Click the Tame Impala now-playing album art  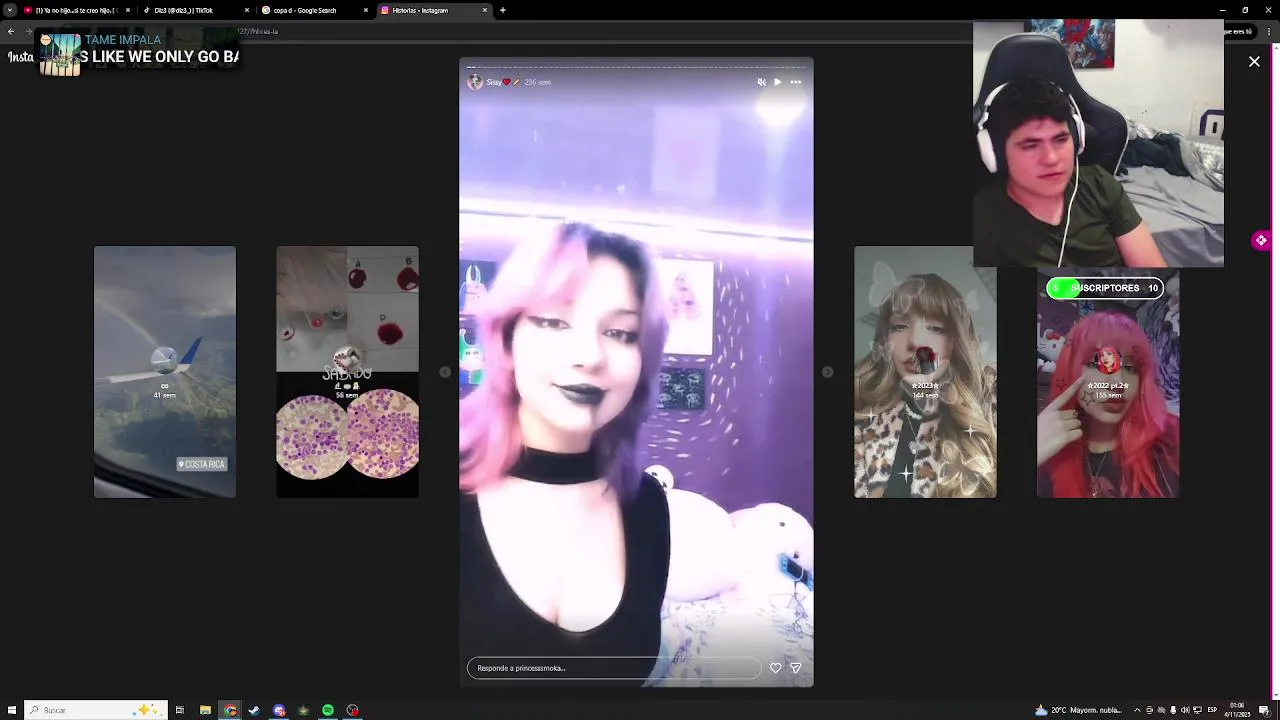click(60, 55)
